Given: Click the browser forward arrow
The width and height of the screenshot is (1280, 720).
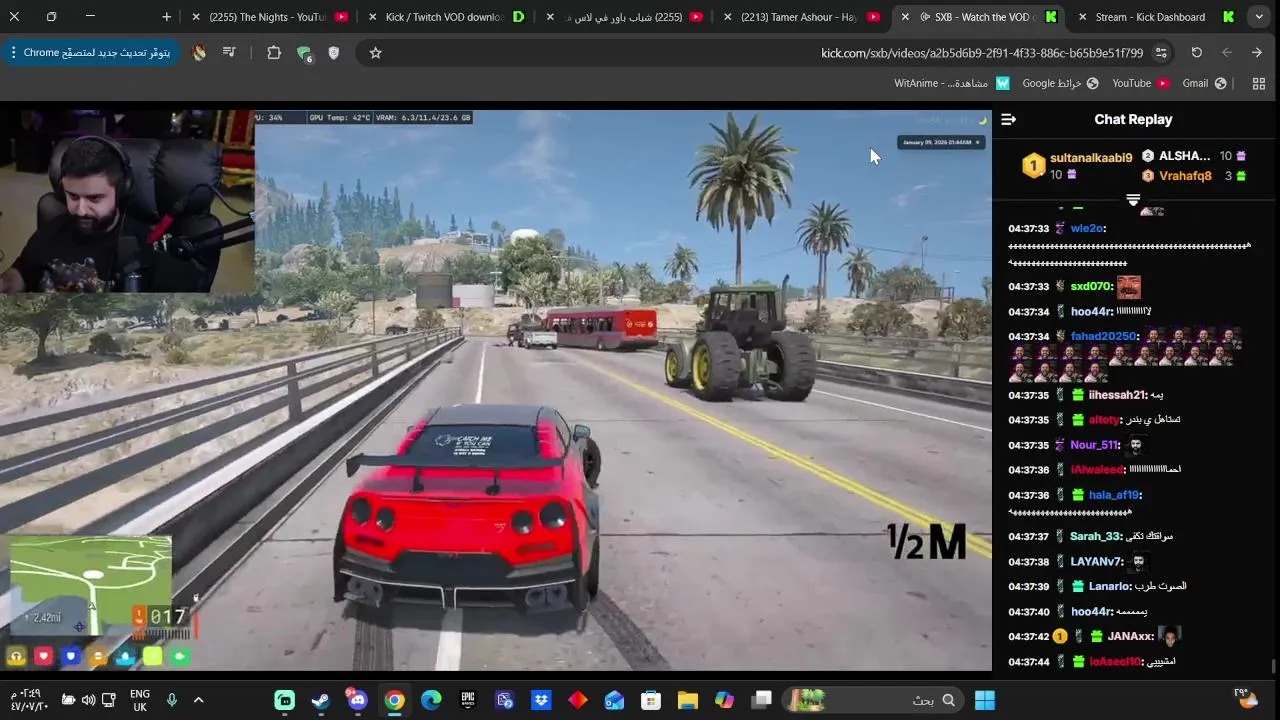Looking at the screenshot, I should (x=1227, y=53).
